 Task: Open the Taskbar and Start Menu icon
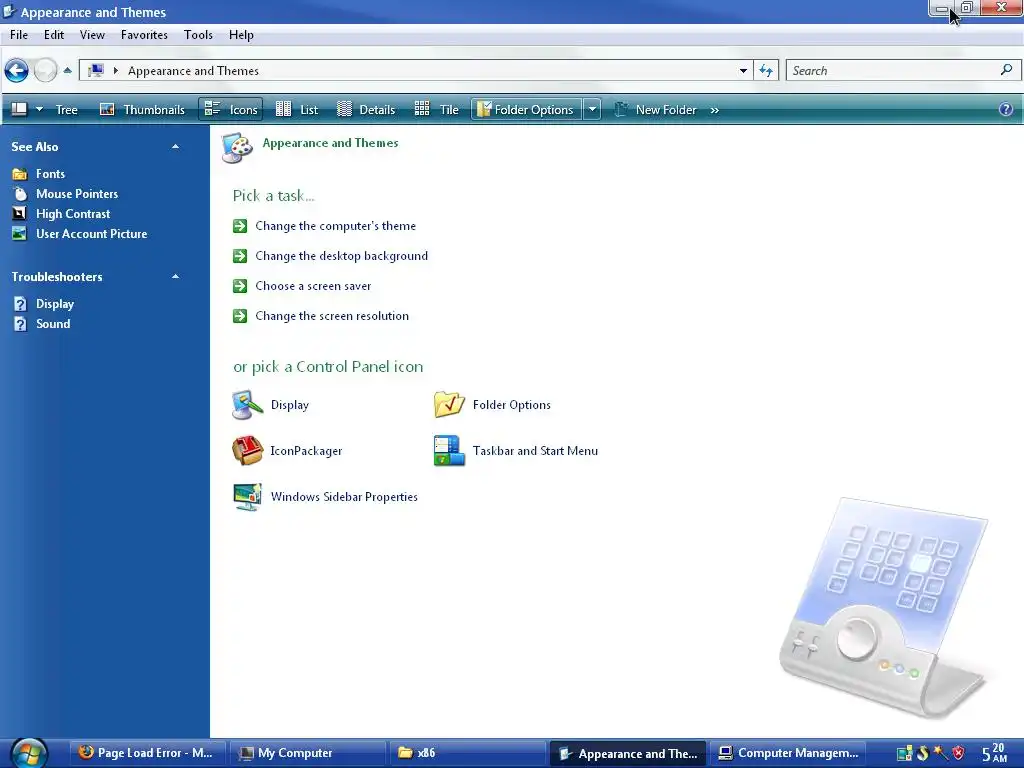(x=449, y=451)
